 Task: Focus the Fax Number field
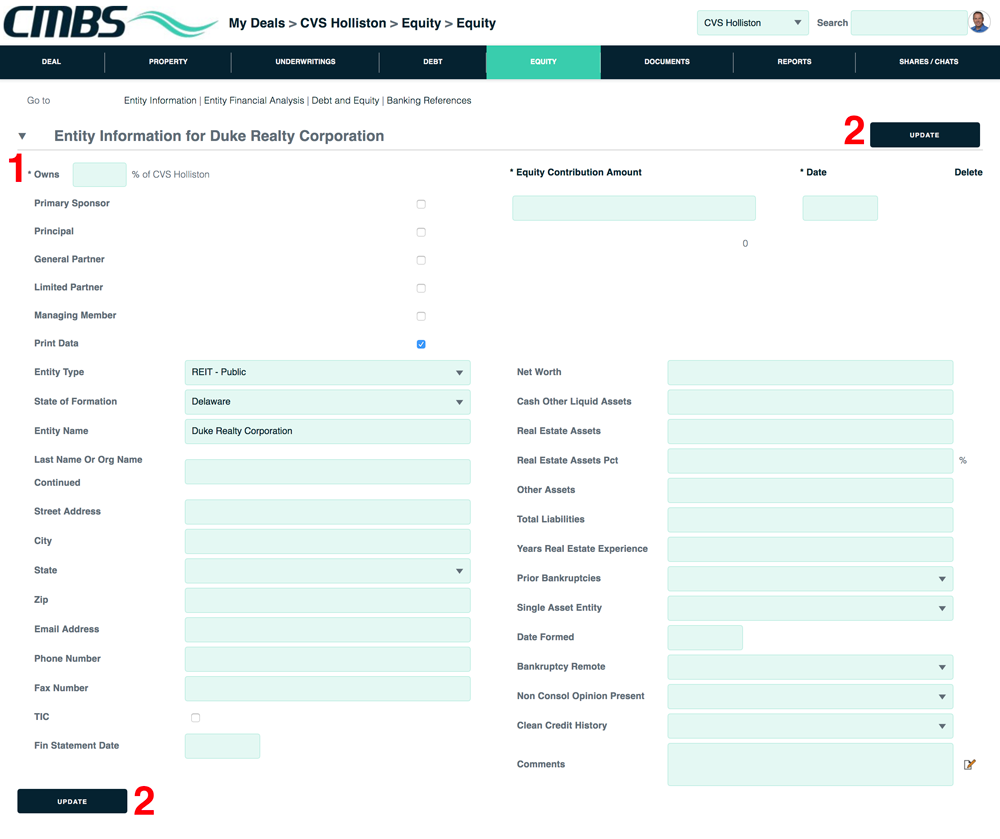coord(328,689)
